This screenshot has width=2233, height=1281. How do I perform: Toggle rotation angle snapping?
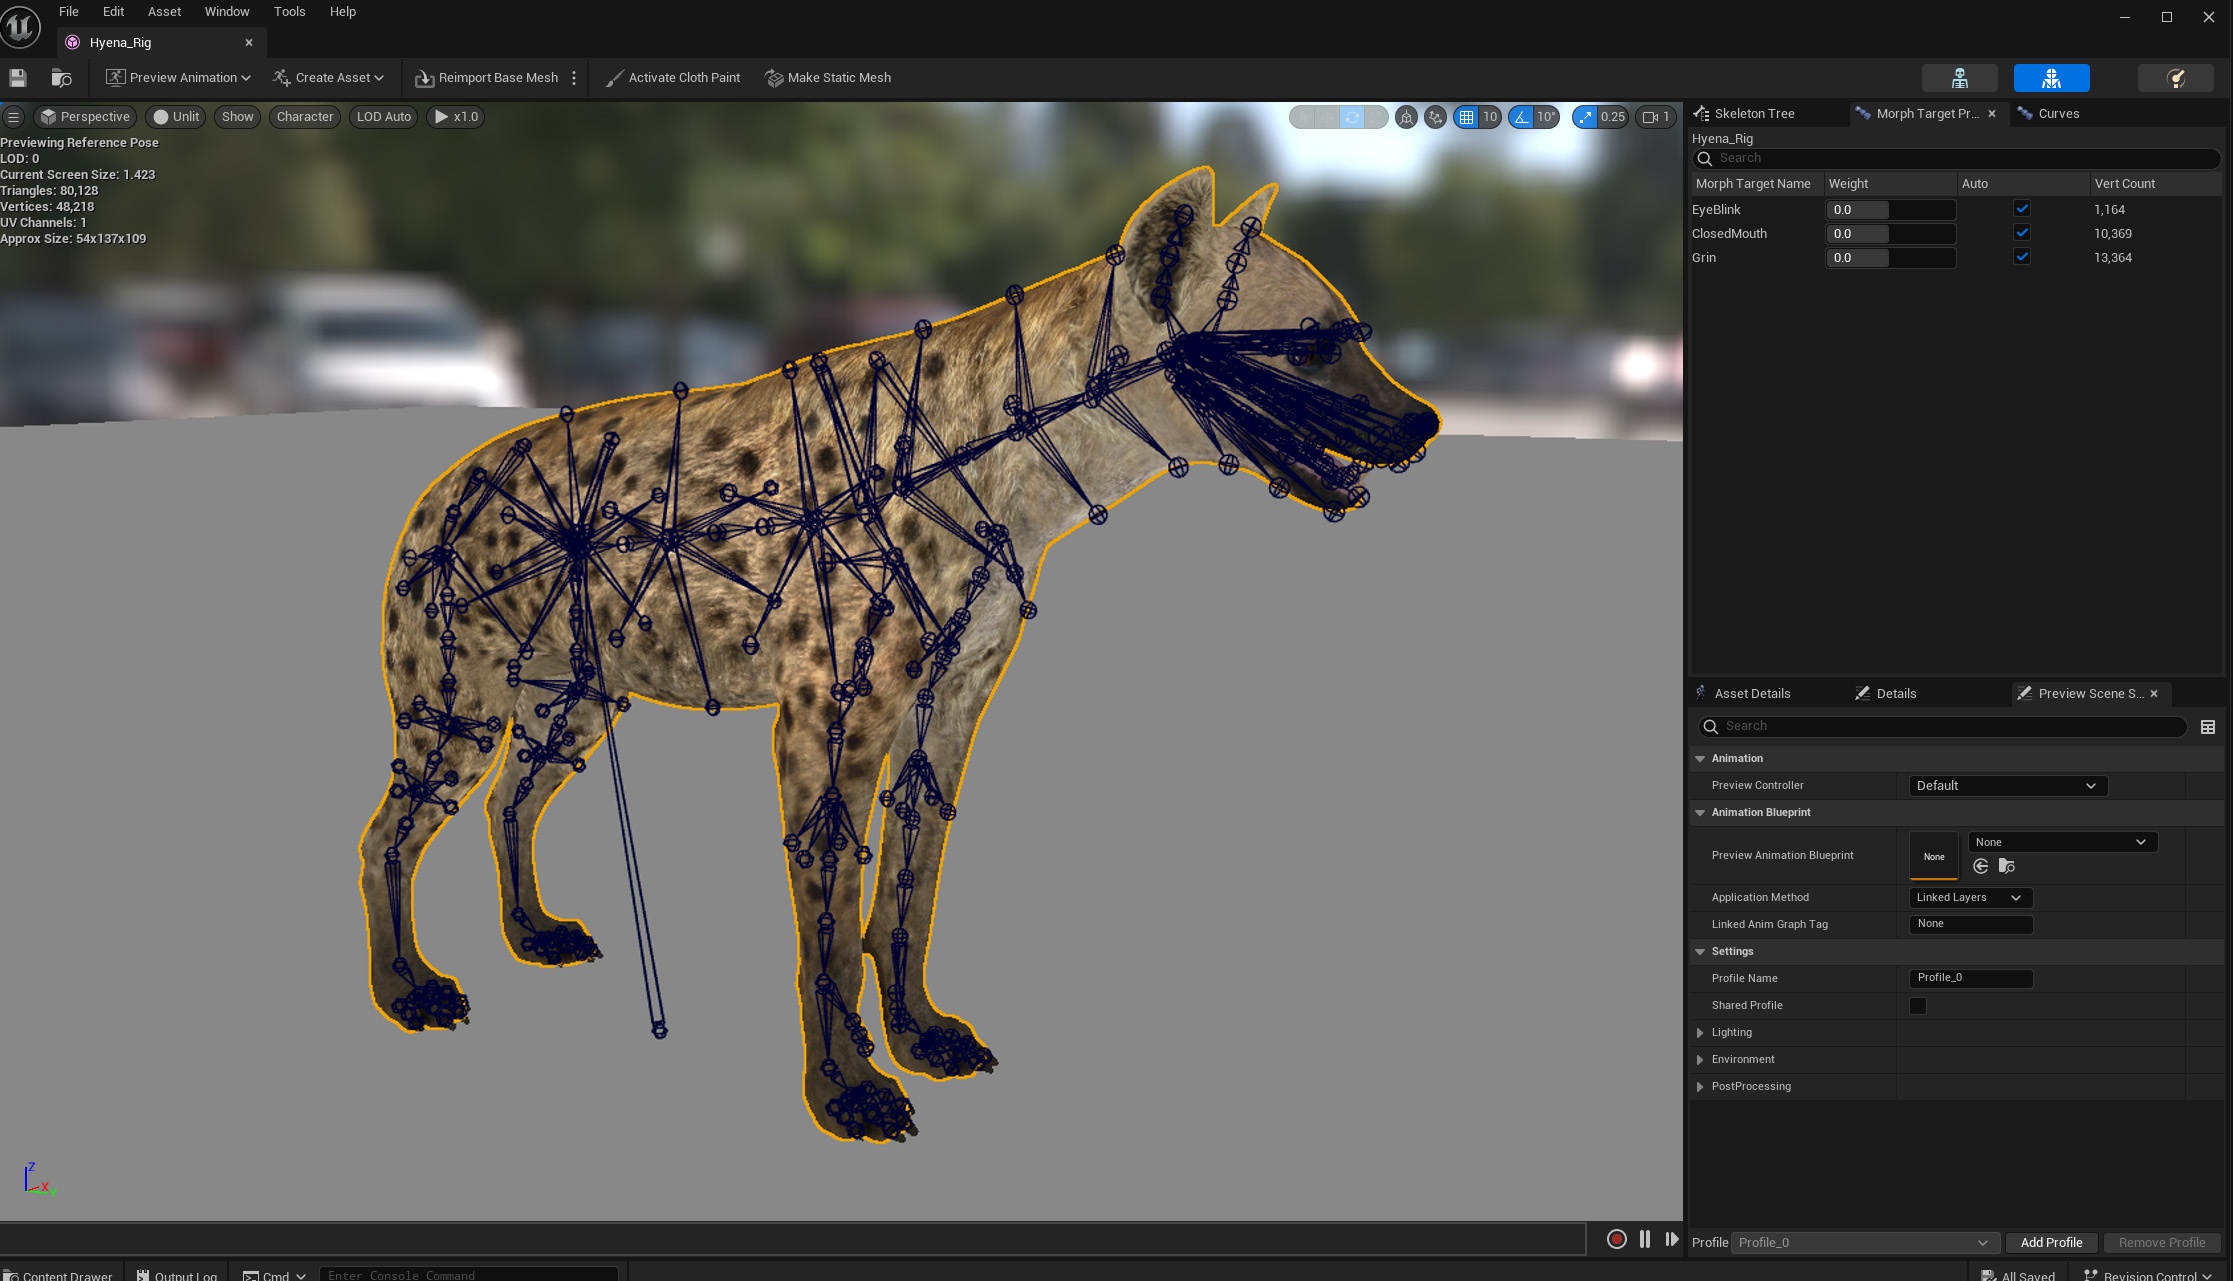coord(1521,117)
